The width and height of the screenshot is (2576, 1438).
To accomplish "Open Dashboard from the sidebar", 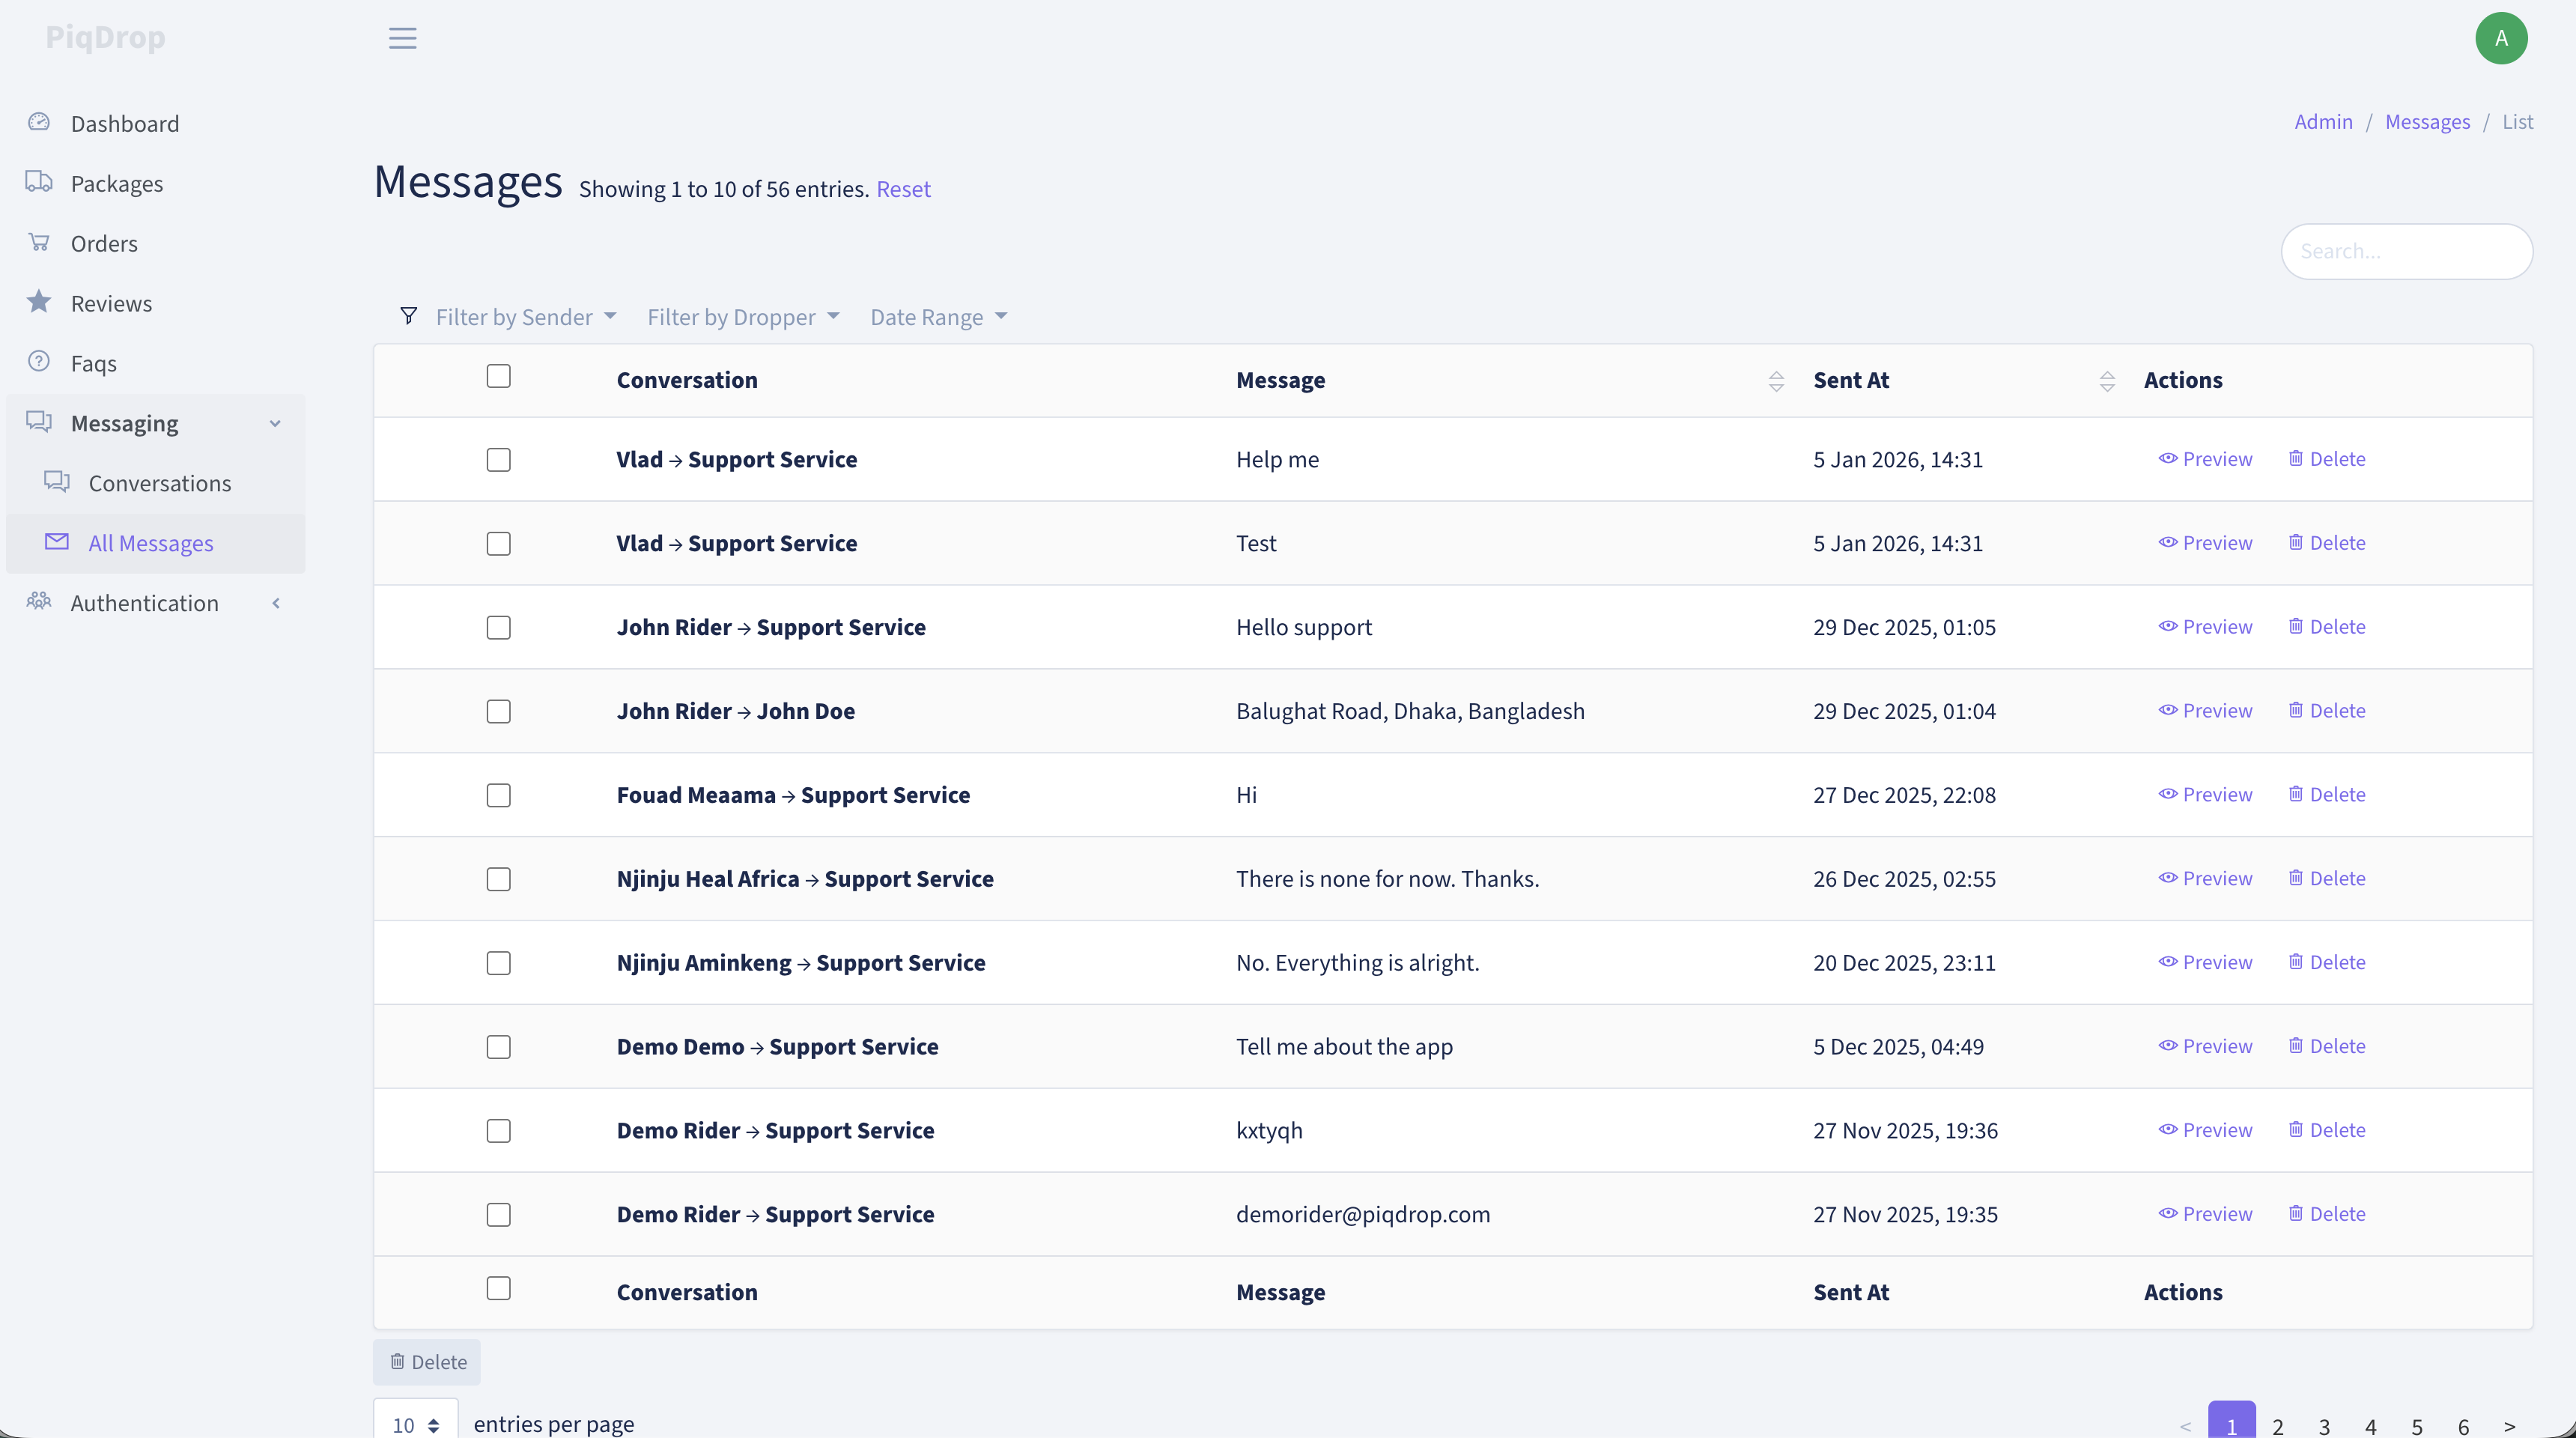I will click(x=125, y=124).
